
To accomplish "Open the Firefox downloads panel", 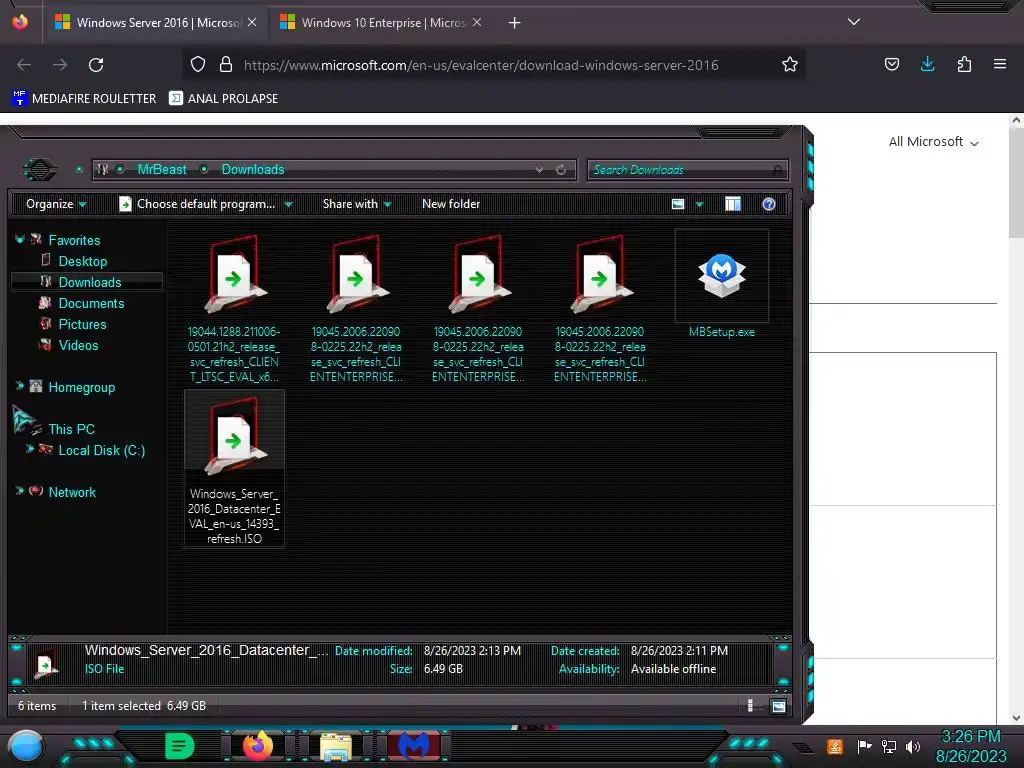I will click(x=927, y=64).
